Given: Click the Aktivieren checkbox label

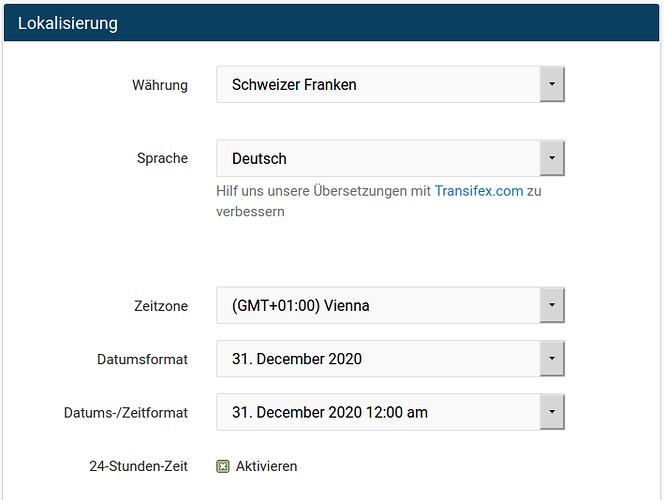Looking at the screenshot, I should [266, 466].
